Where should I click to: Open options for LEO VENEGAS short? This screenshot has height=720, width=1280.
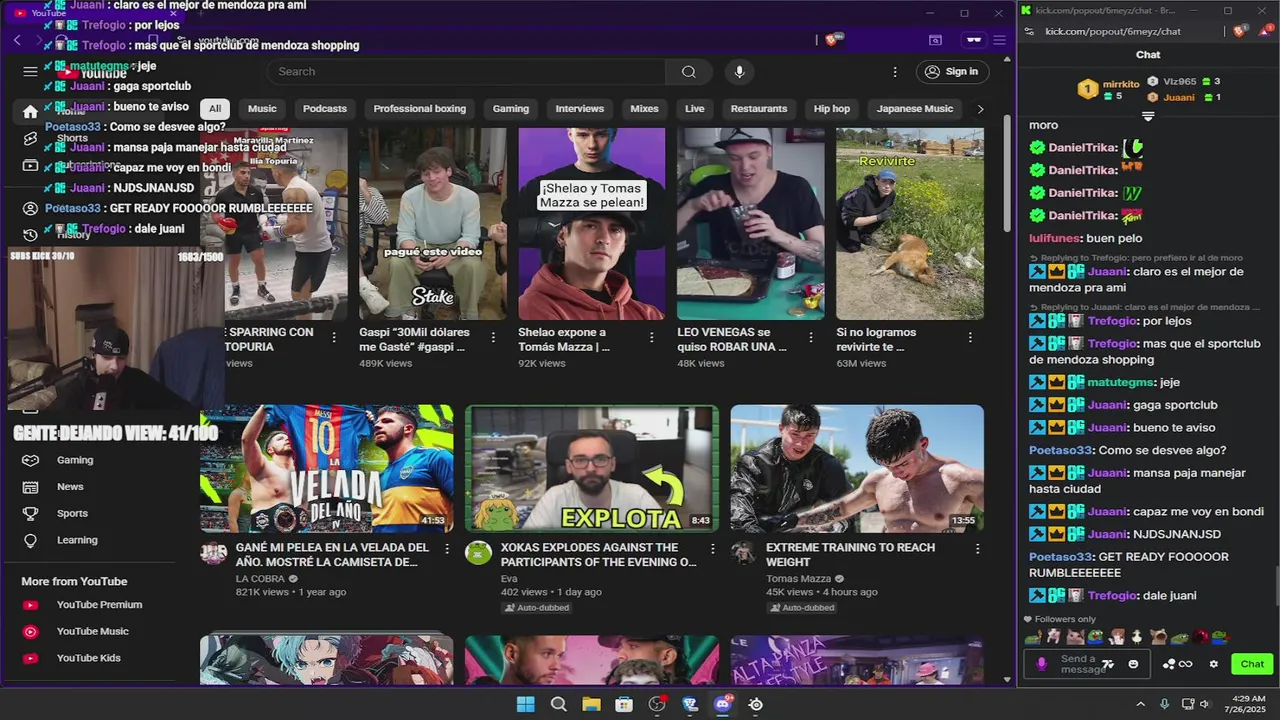pyautogui.click(x=811, y=338)
